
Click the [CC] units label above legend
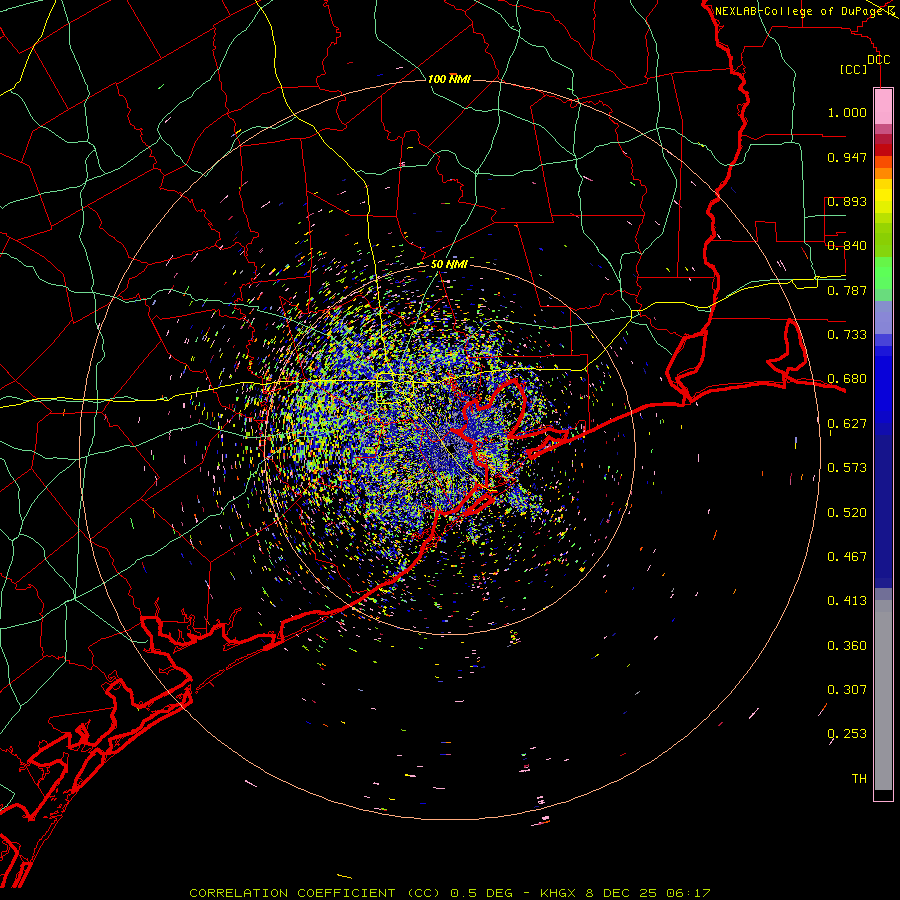tap(854, 69)
